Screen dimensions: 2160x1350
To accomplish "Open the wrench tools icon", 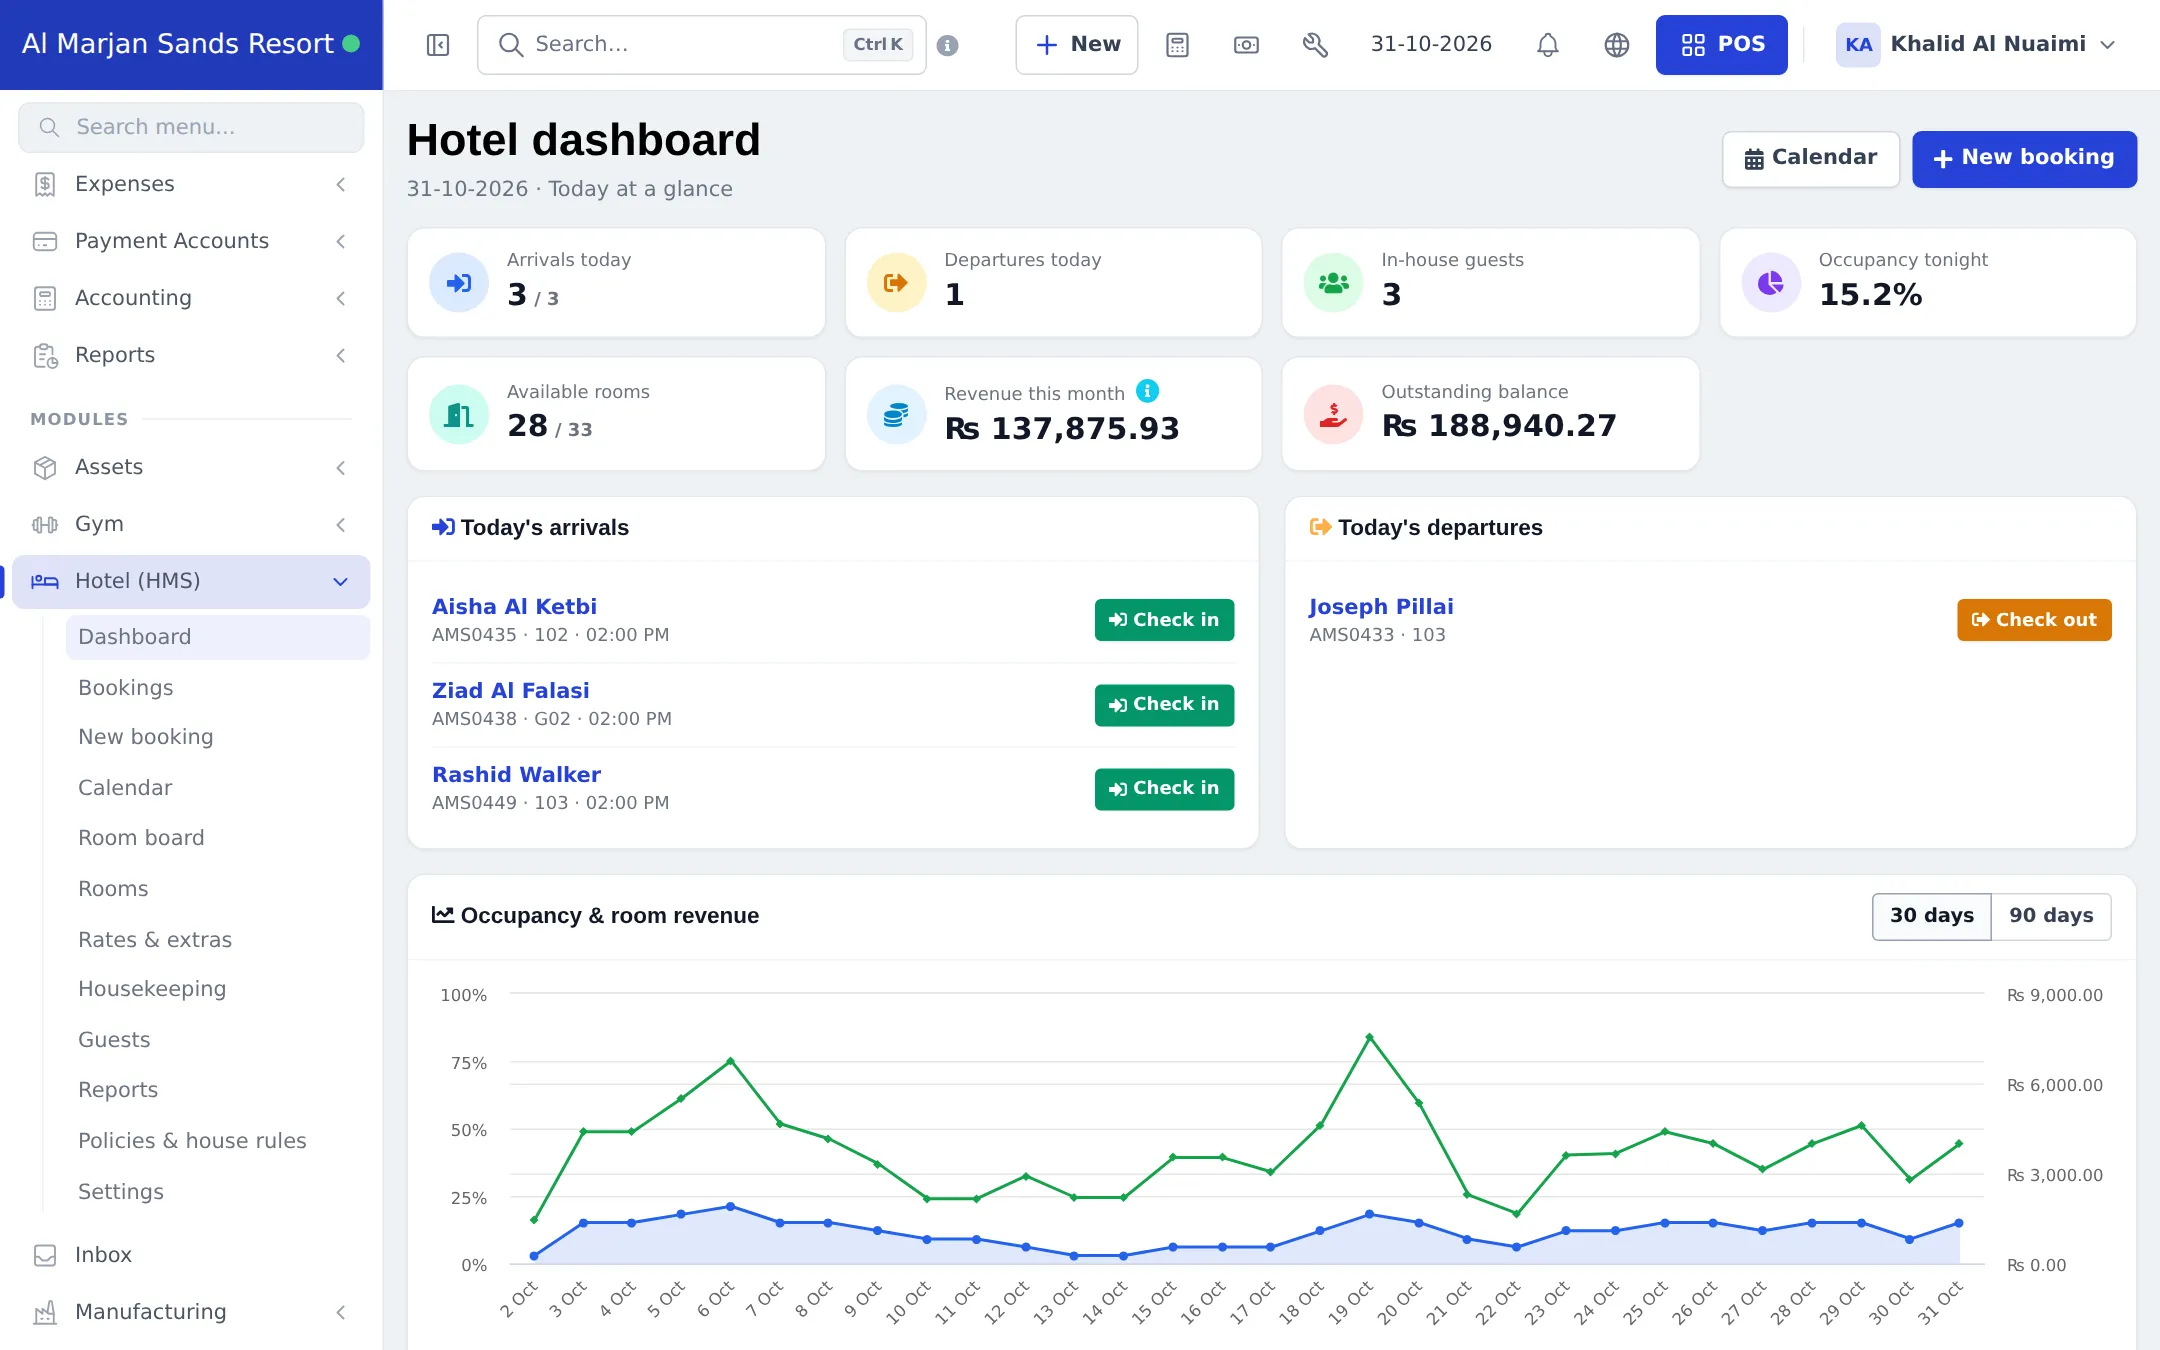I will [1315, 45].
